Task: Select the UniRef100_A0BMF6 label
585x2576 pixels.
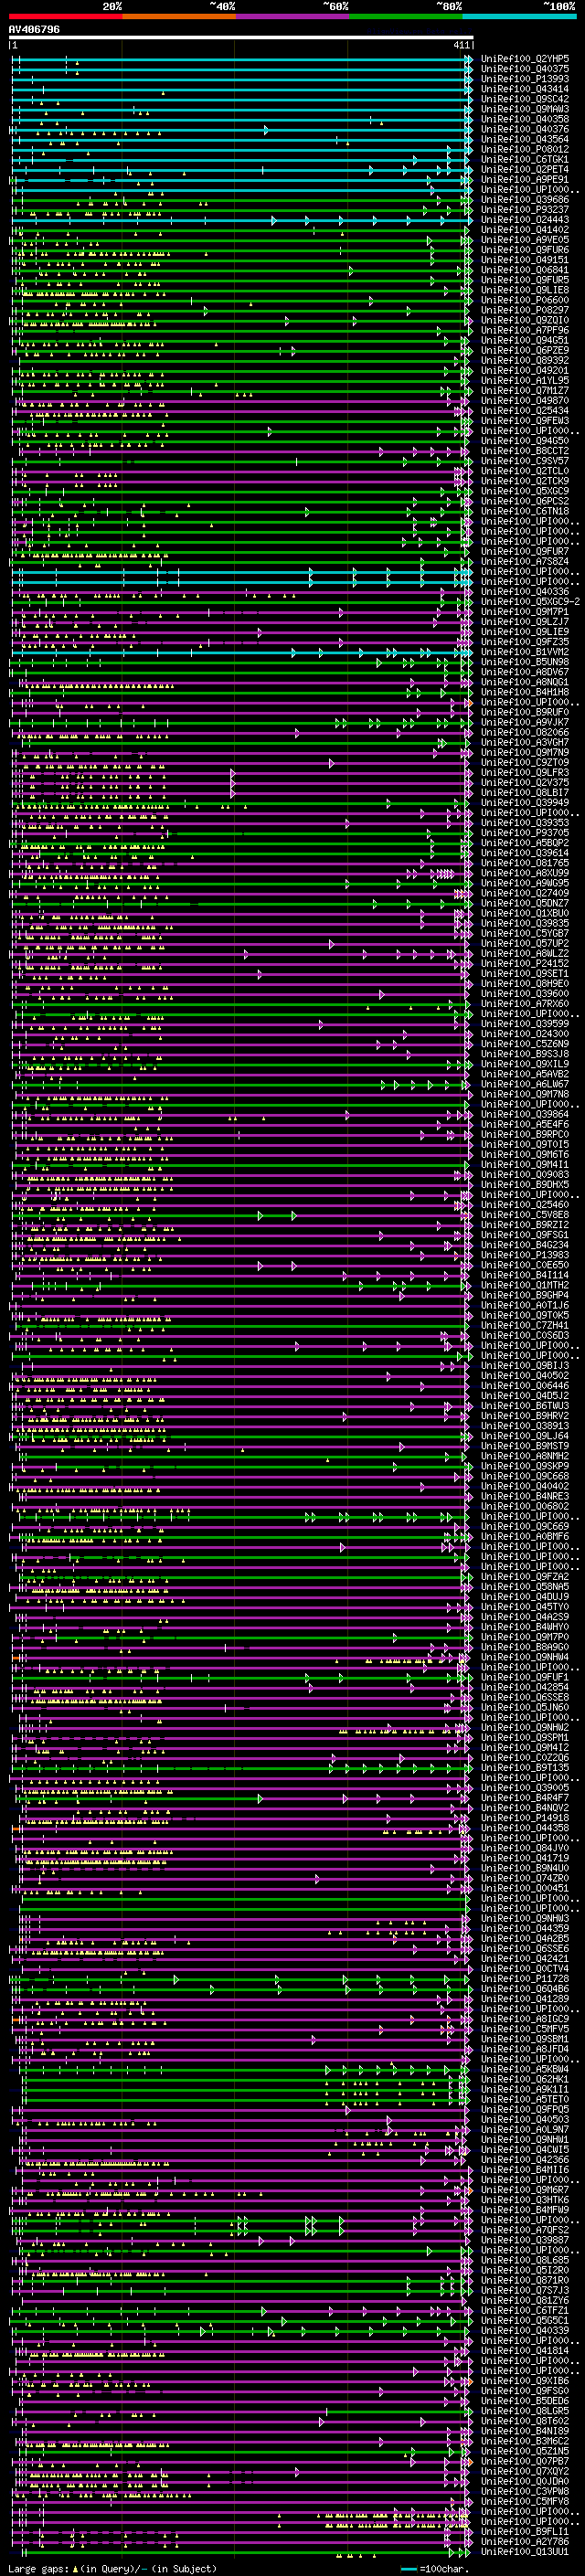Action: click(524, 1536)
